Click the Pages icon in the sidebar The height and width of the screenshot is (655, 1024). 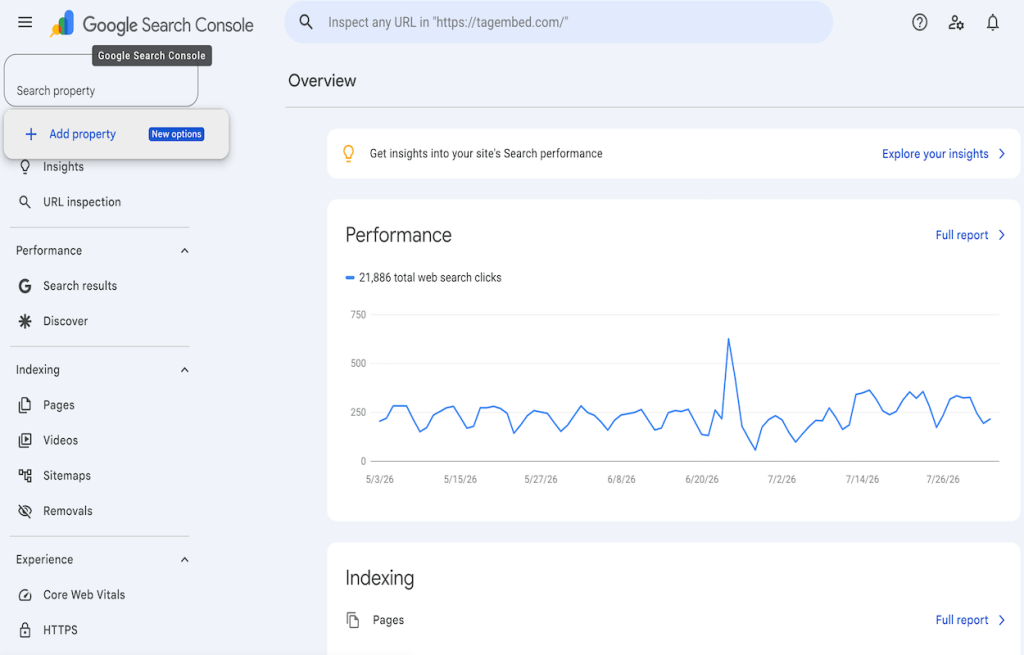click(x=25, y=405)
